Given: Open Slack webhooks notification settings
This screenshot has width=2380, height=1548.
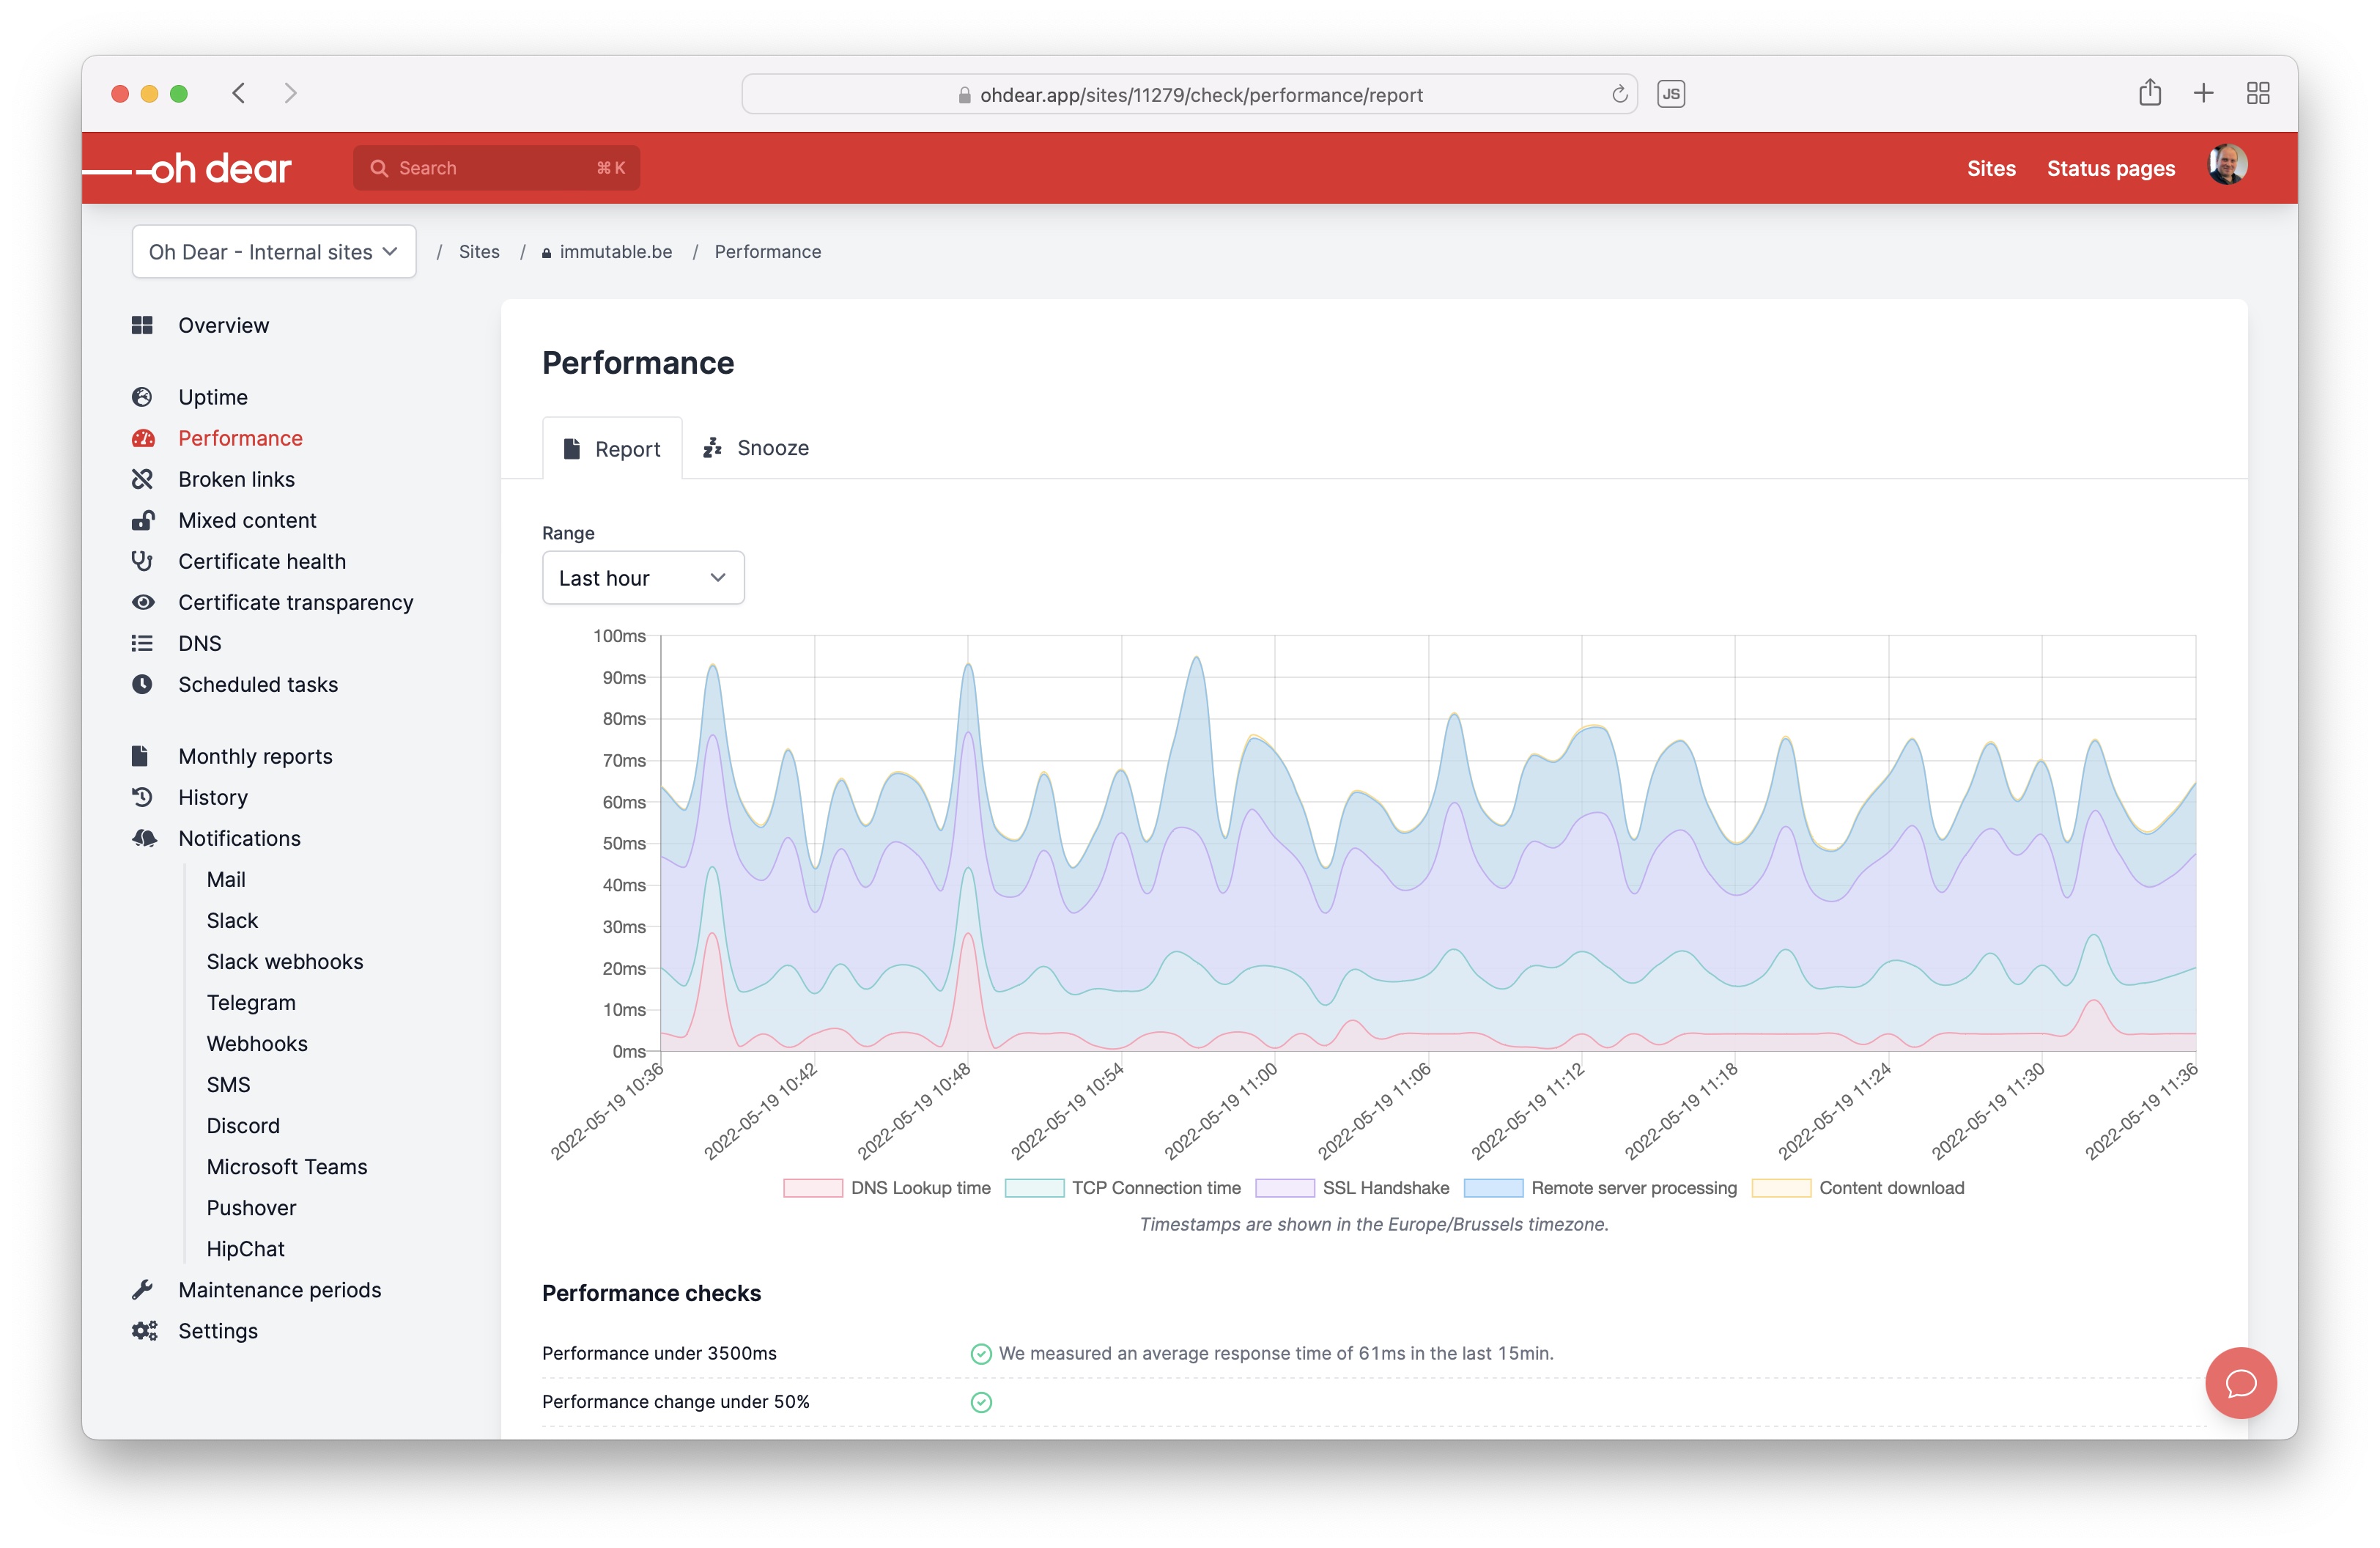Looking at the screenshot, I should (x=285, y=961).
